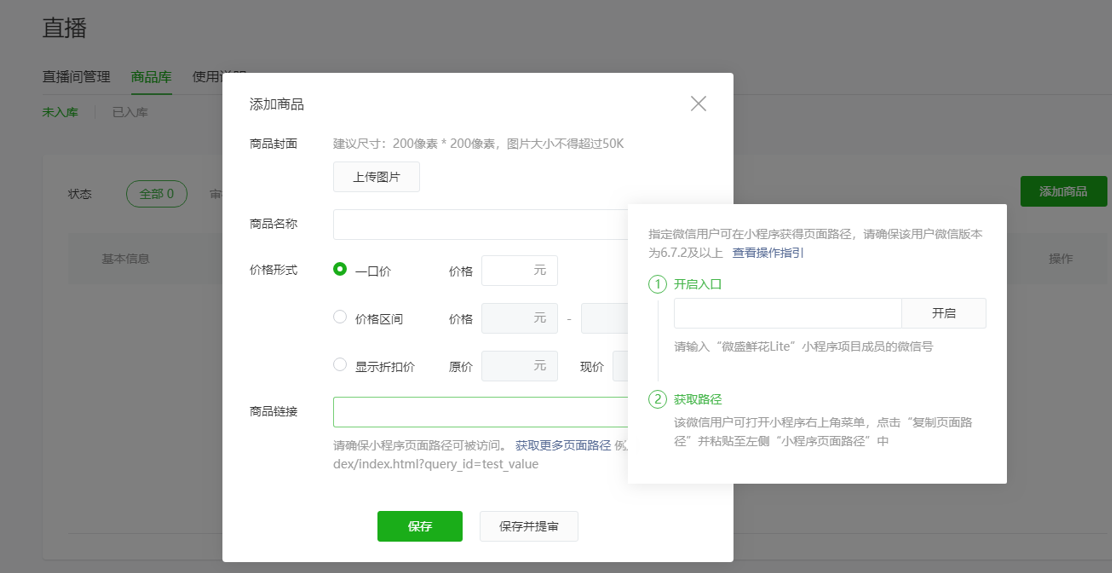Open the 获取更多页面路径 link

tap(563, 445)
